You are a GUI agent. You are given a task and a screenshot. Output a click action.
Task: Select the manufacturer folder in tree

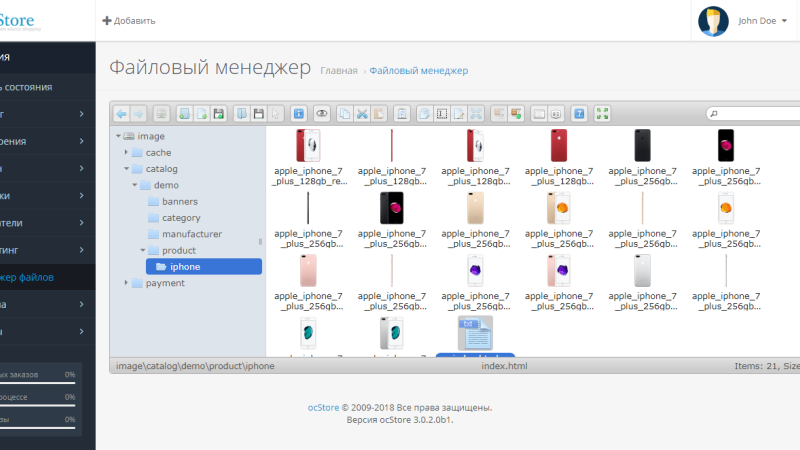[x=192, y=234]
